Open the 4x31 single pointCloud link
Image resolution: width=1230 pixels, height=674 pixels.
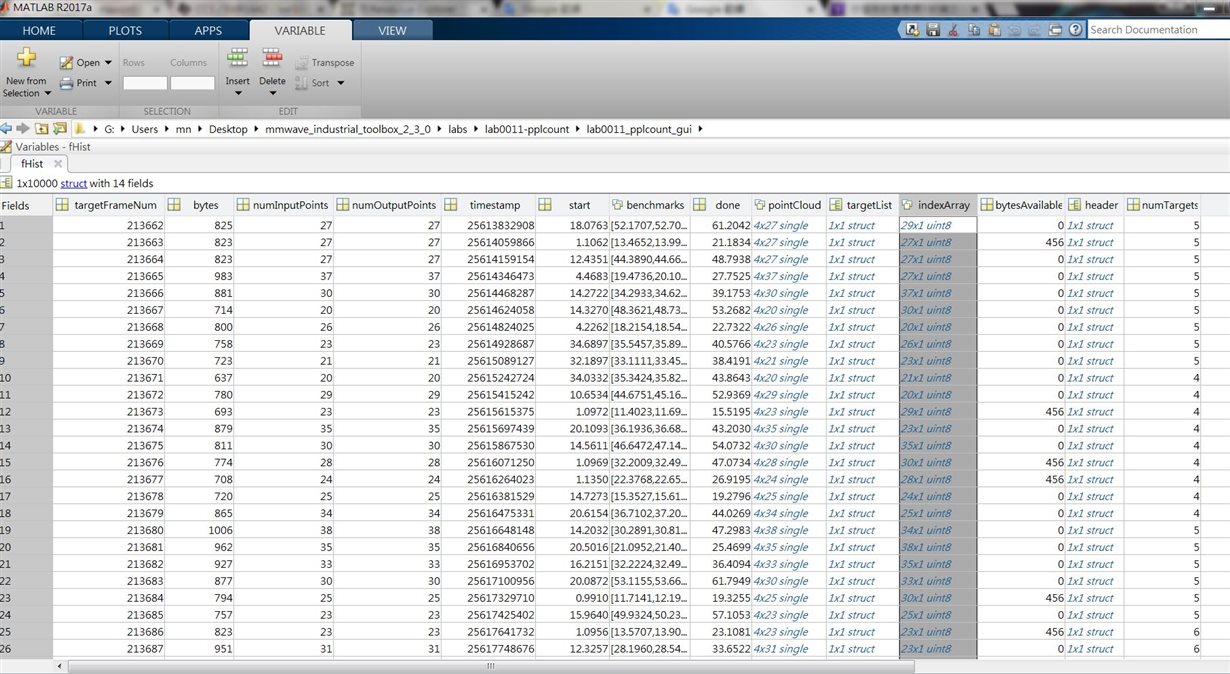point(780,649)
